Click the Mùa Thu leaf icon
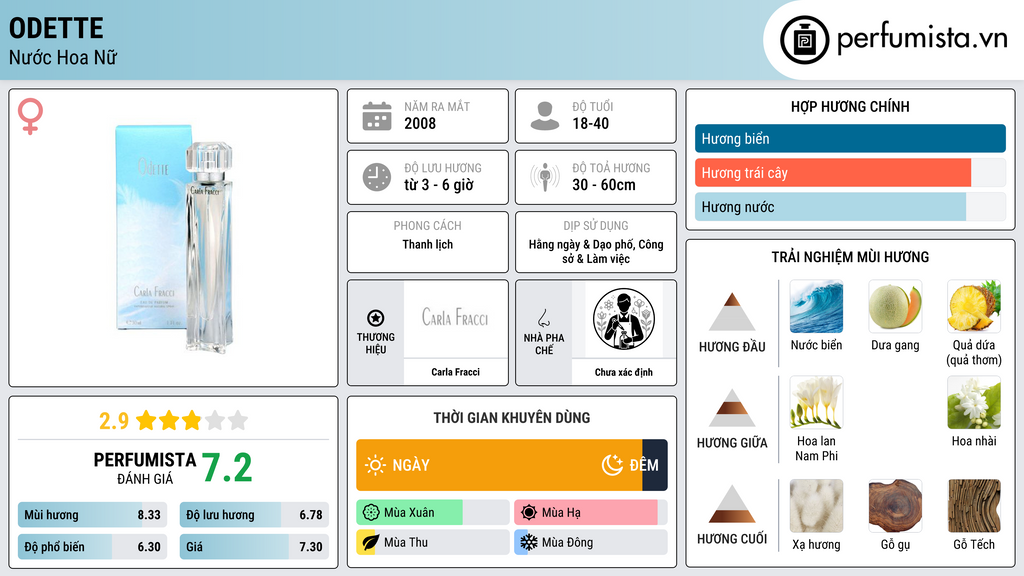 pos(370,543)
